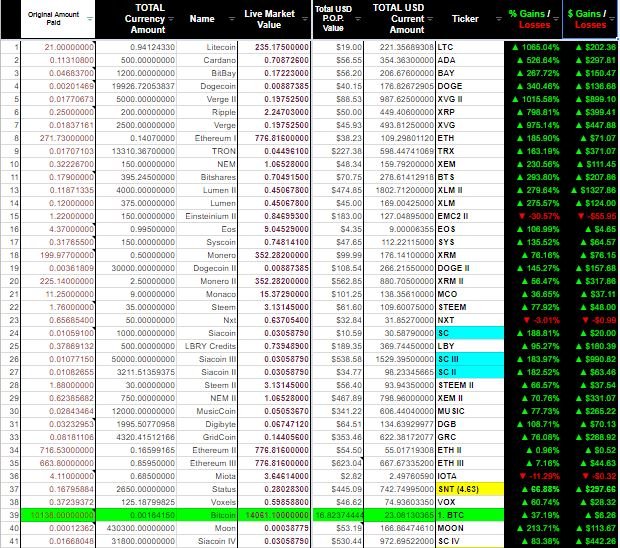Open filter dropdown on Name column
Screen dimensions: 620x548
click(x=232, y=19)
